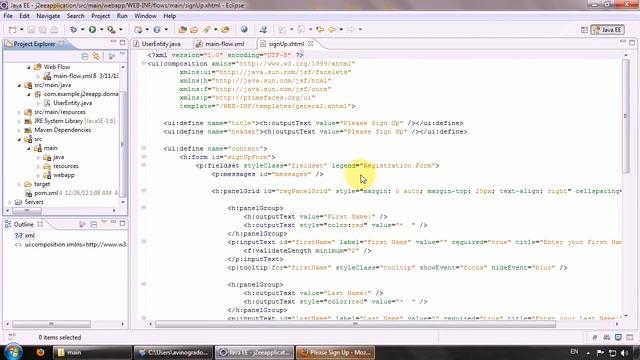Expand the Maven Dependencies node
This screenshot has width=640, height=360.
19,130
